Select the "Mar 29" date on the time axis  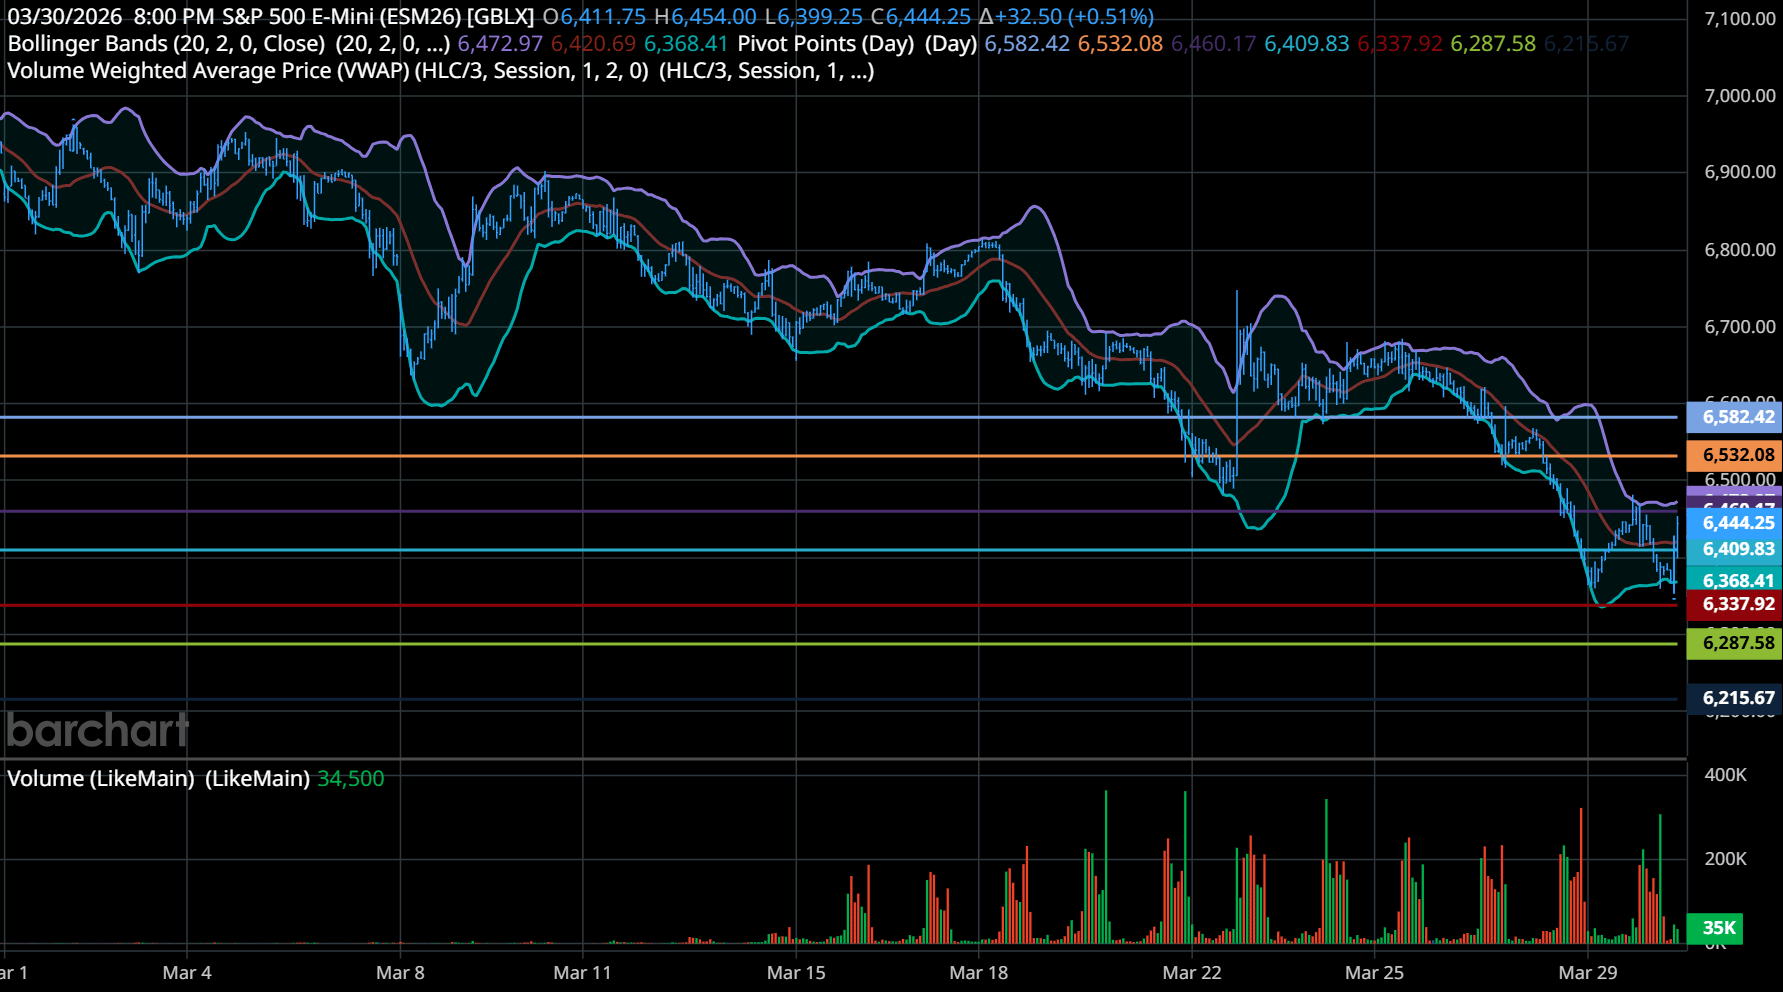click(1588, 973)
